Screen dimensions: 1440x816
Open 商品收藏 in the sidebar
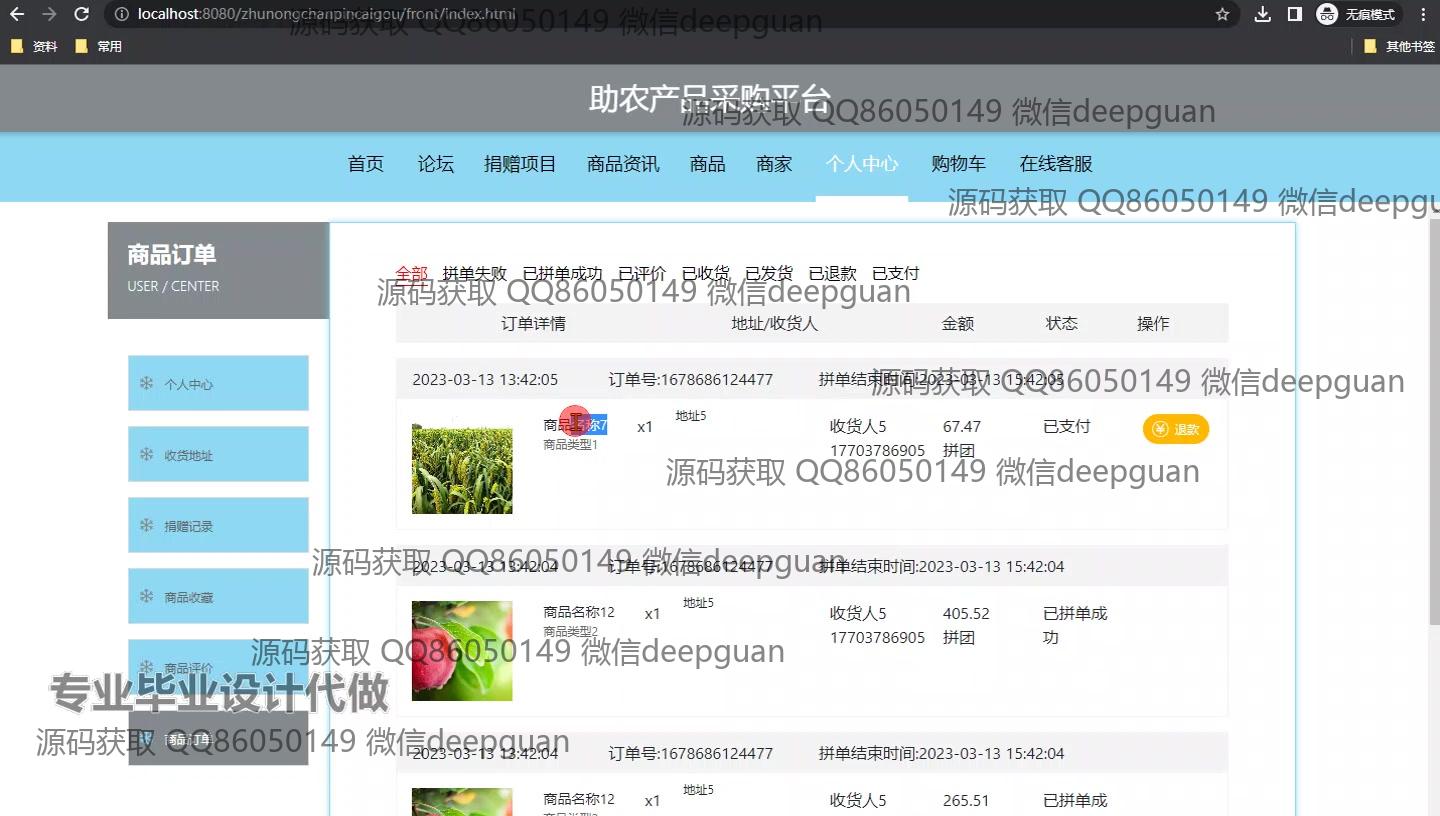coord(218,596)
